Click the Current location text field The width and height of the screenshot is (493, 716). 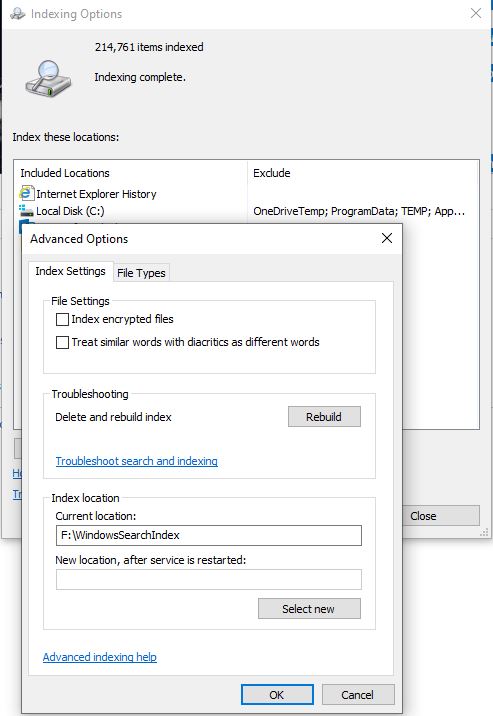pos(209,535)
